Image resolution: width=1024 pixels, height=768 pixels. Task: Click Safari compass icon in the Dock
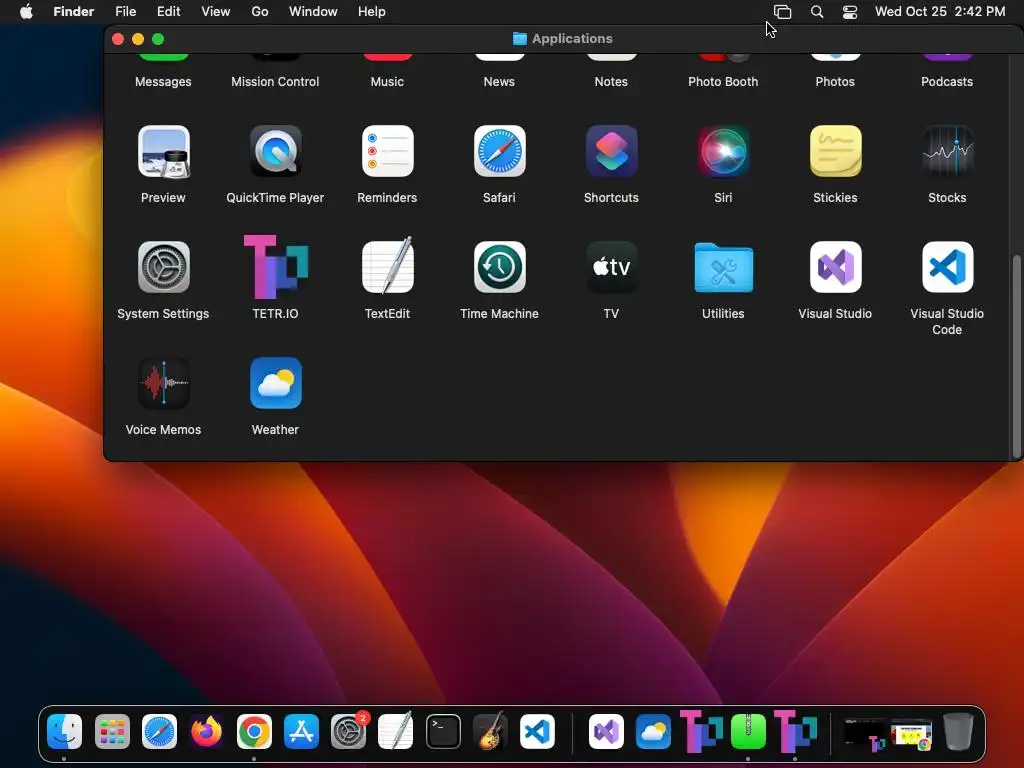coord(159,731)
